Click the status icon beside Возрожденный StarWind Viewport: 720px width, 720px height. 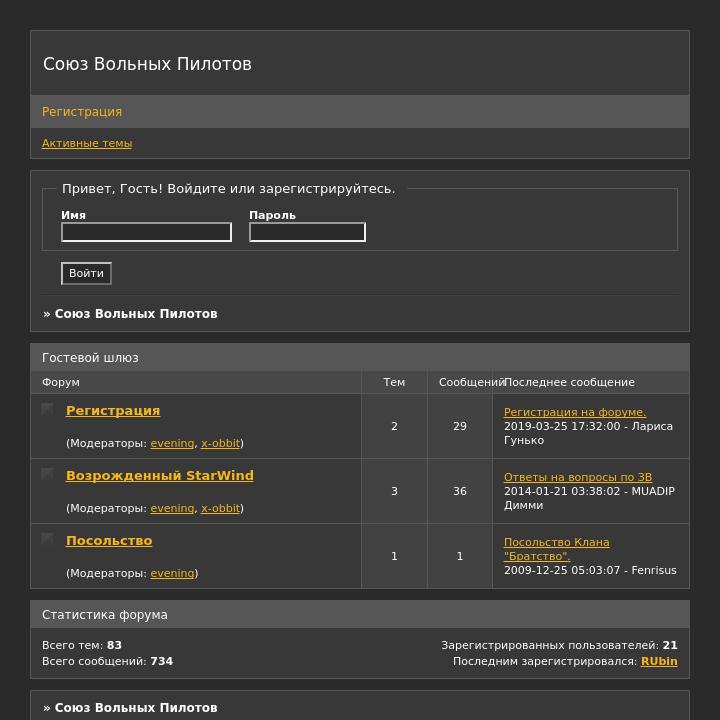click(47, 473)
